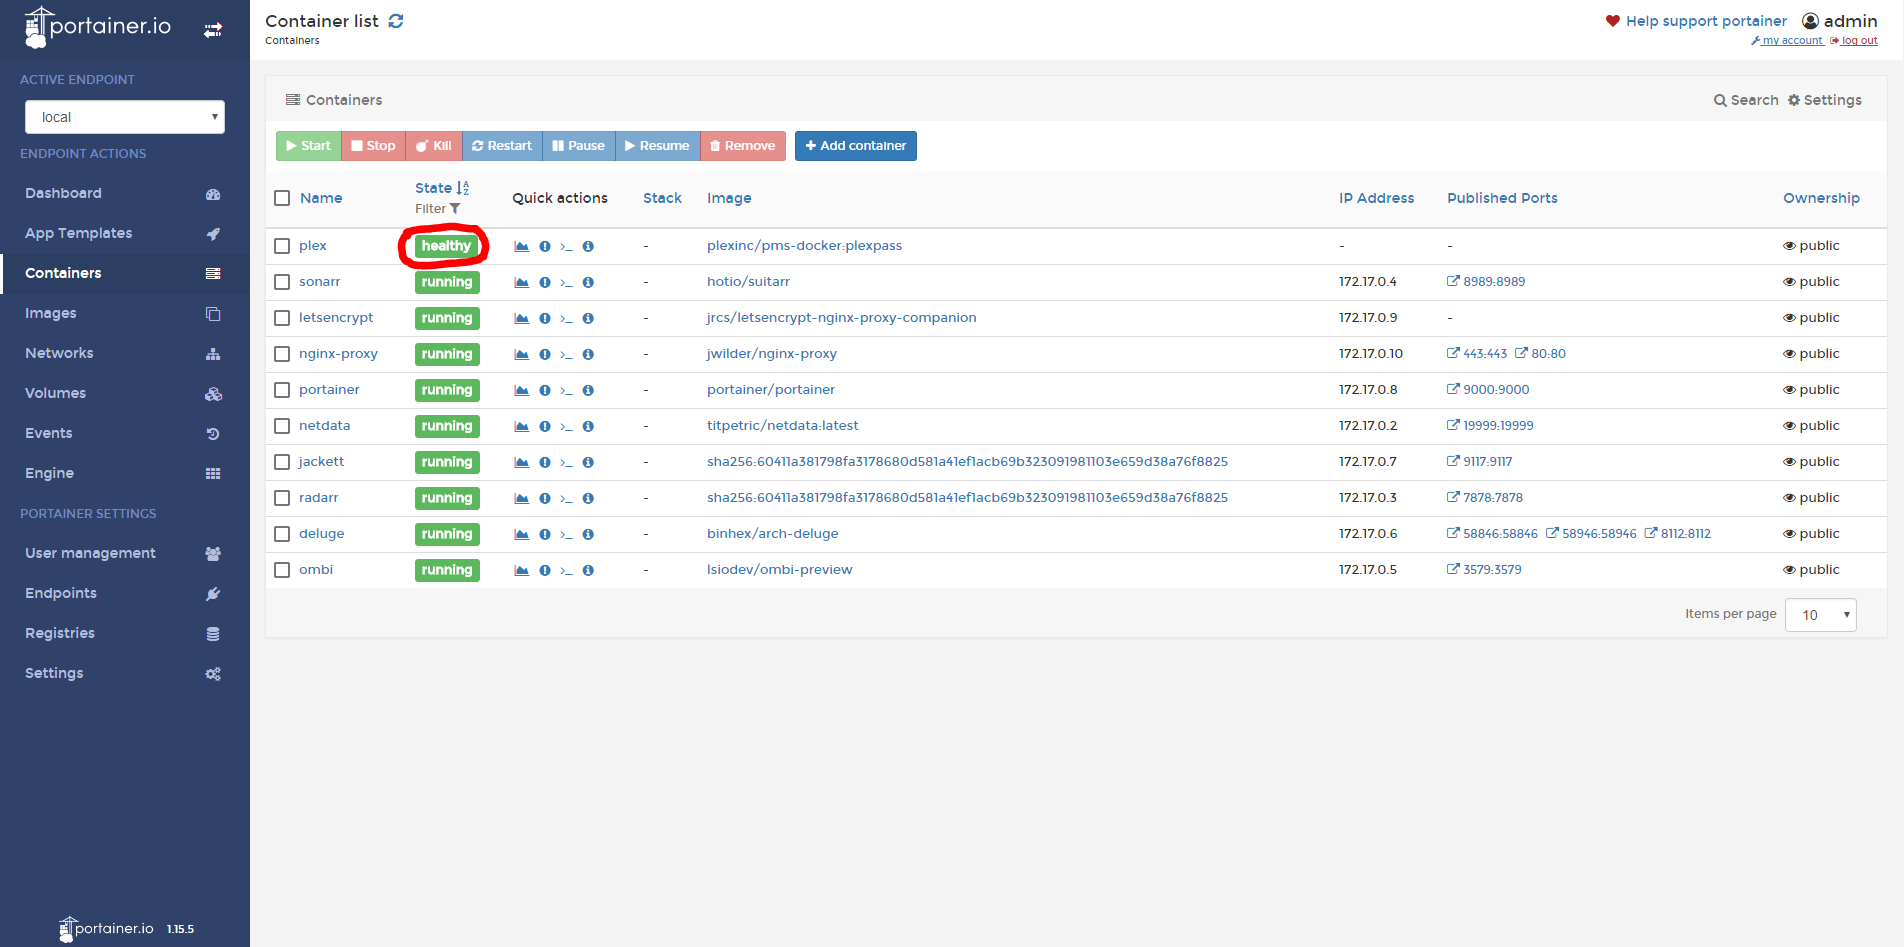Mark the ombi container checkbox

pos(282,570)
